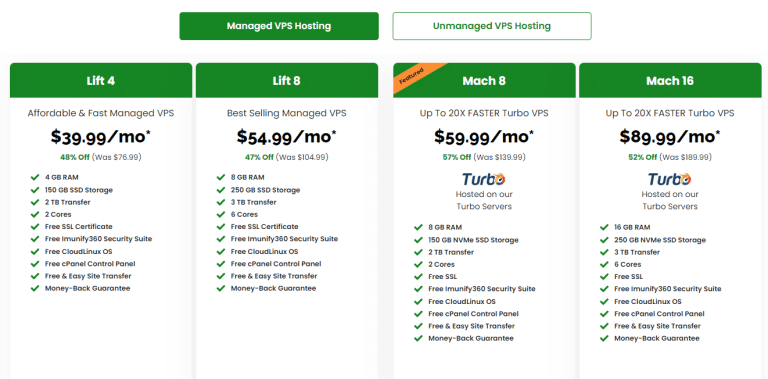Click the Turbo logo in Mach 16 plan
This screenshot has width=768, height=379.
pyautogui.click(x=670, y=179)
